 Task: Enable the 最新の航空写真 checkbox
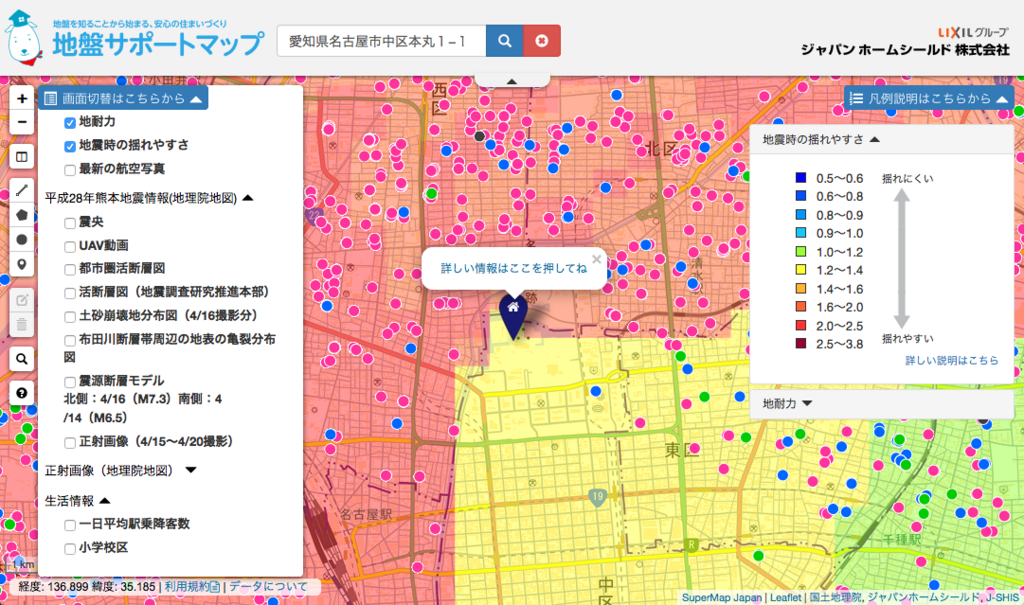coord(70,170)
